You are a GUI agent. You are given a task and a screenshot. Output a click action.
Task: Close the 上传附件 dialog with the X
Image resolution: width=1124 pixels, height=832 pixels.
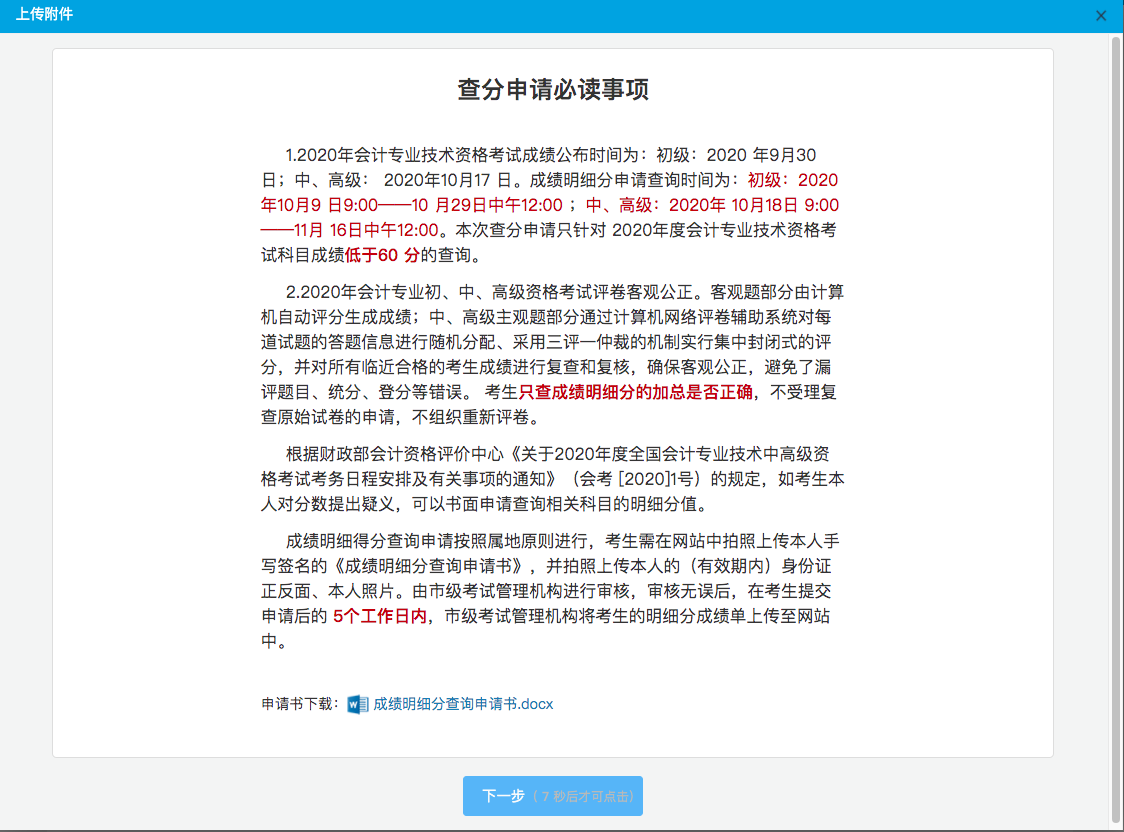point(1101,16)
